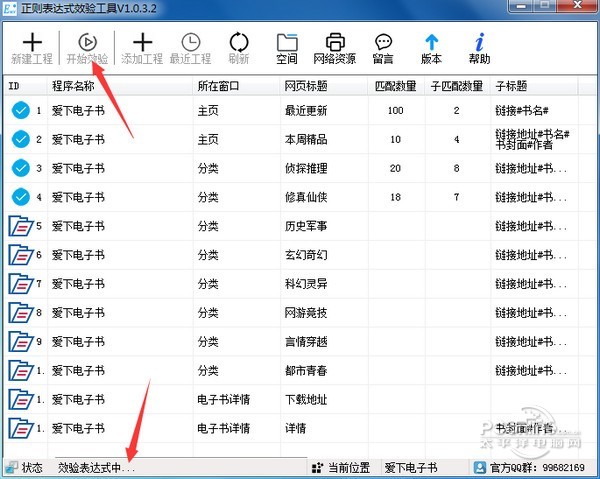Viewport: 600px width, 479px height.
Task: Open 最近工程 clock icon
Action: coord(191,42)
